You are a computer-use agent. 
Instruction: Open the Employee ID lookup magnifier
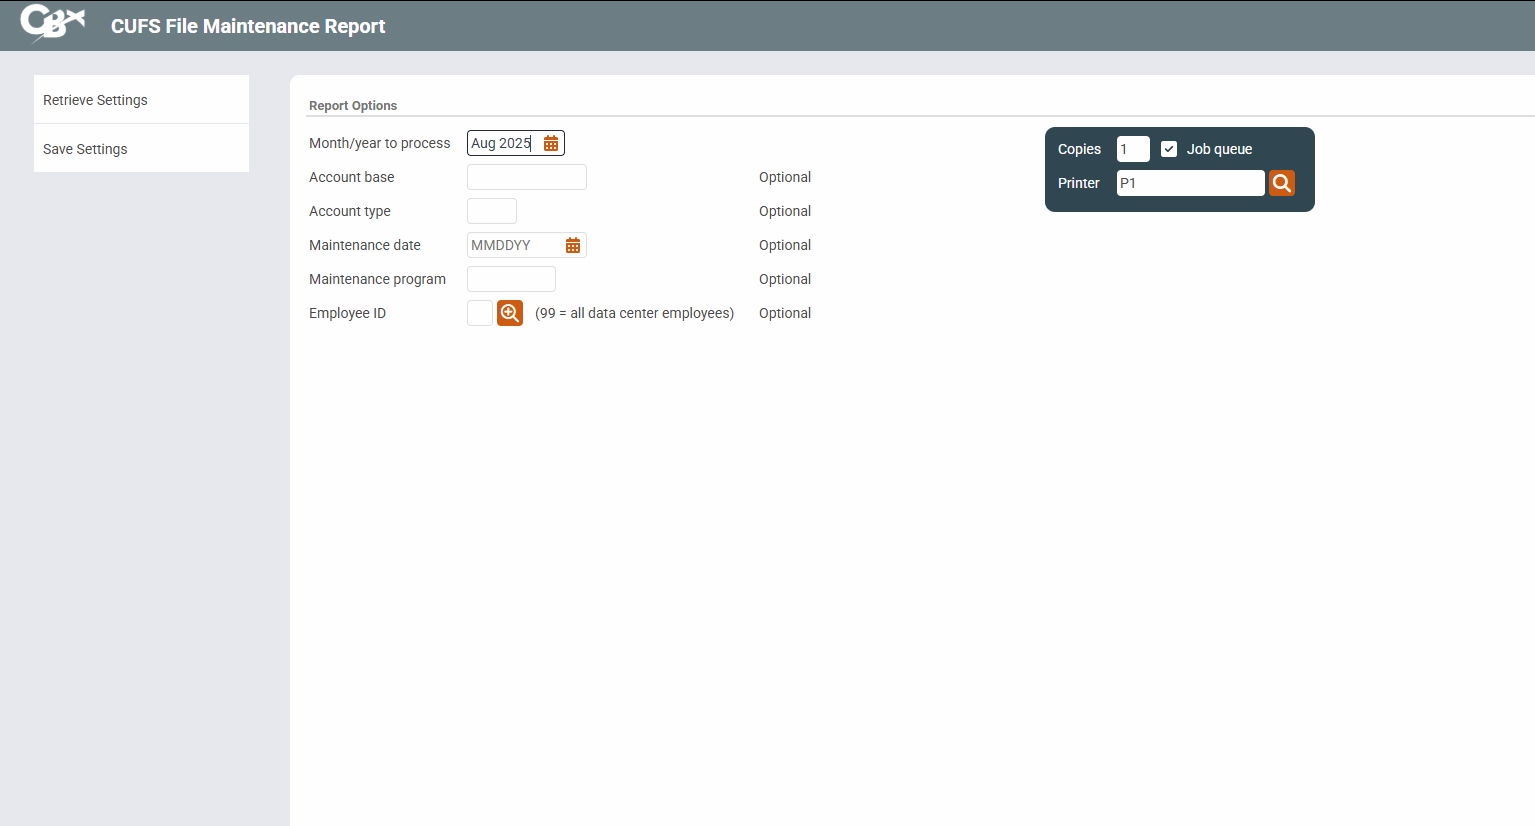[x=510, y=314]
